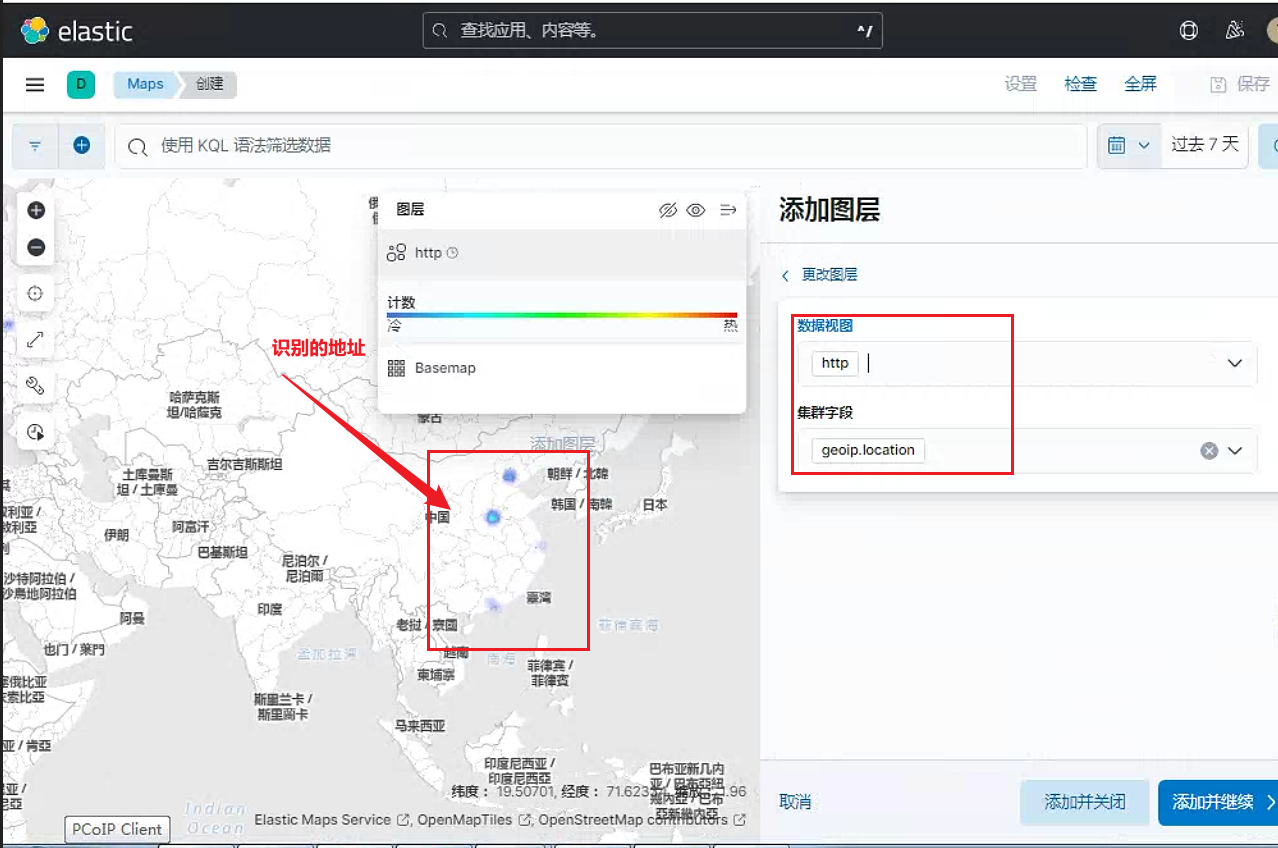Image resolution: width=1278 pixels, height=848 pixels.
Task: Click the 保存 button
Action: click(1240, 85)
